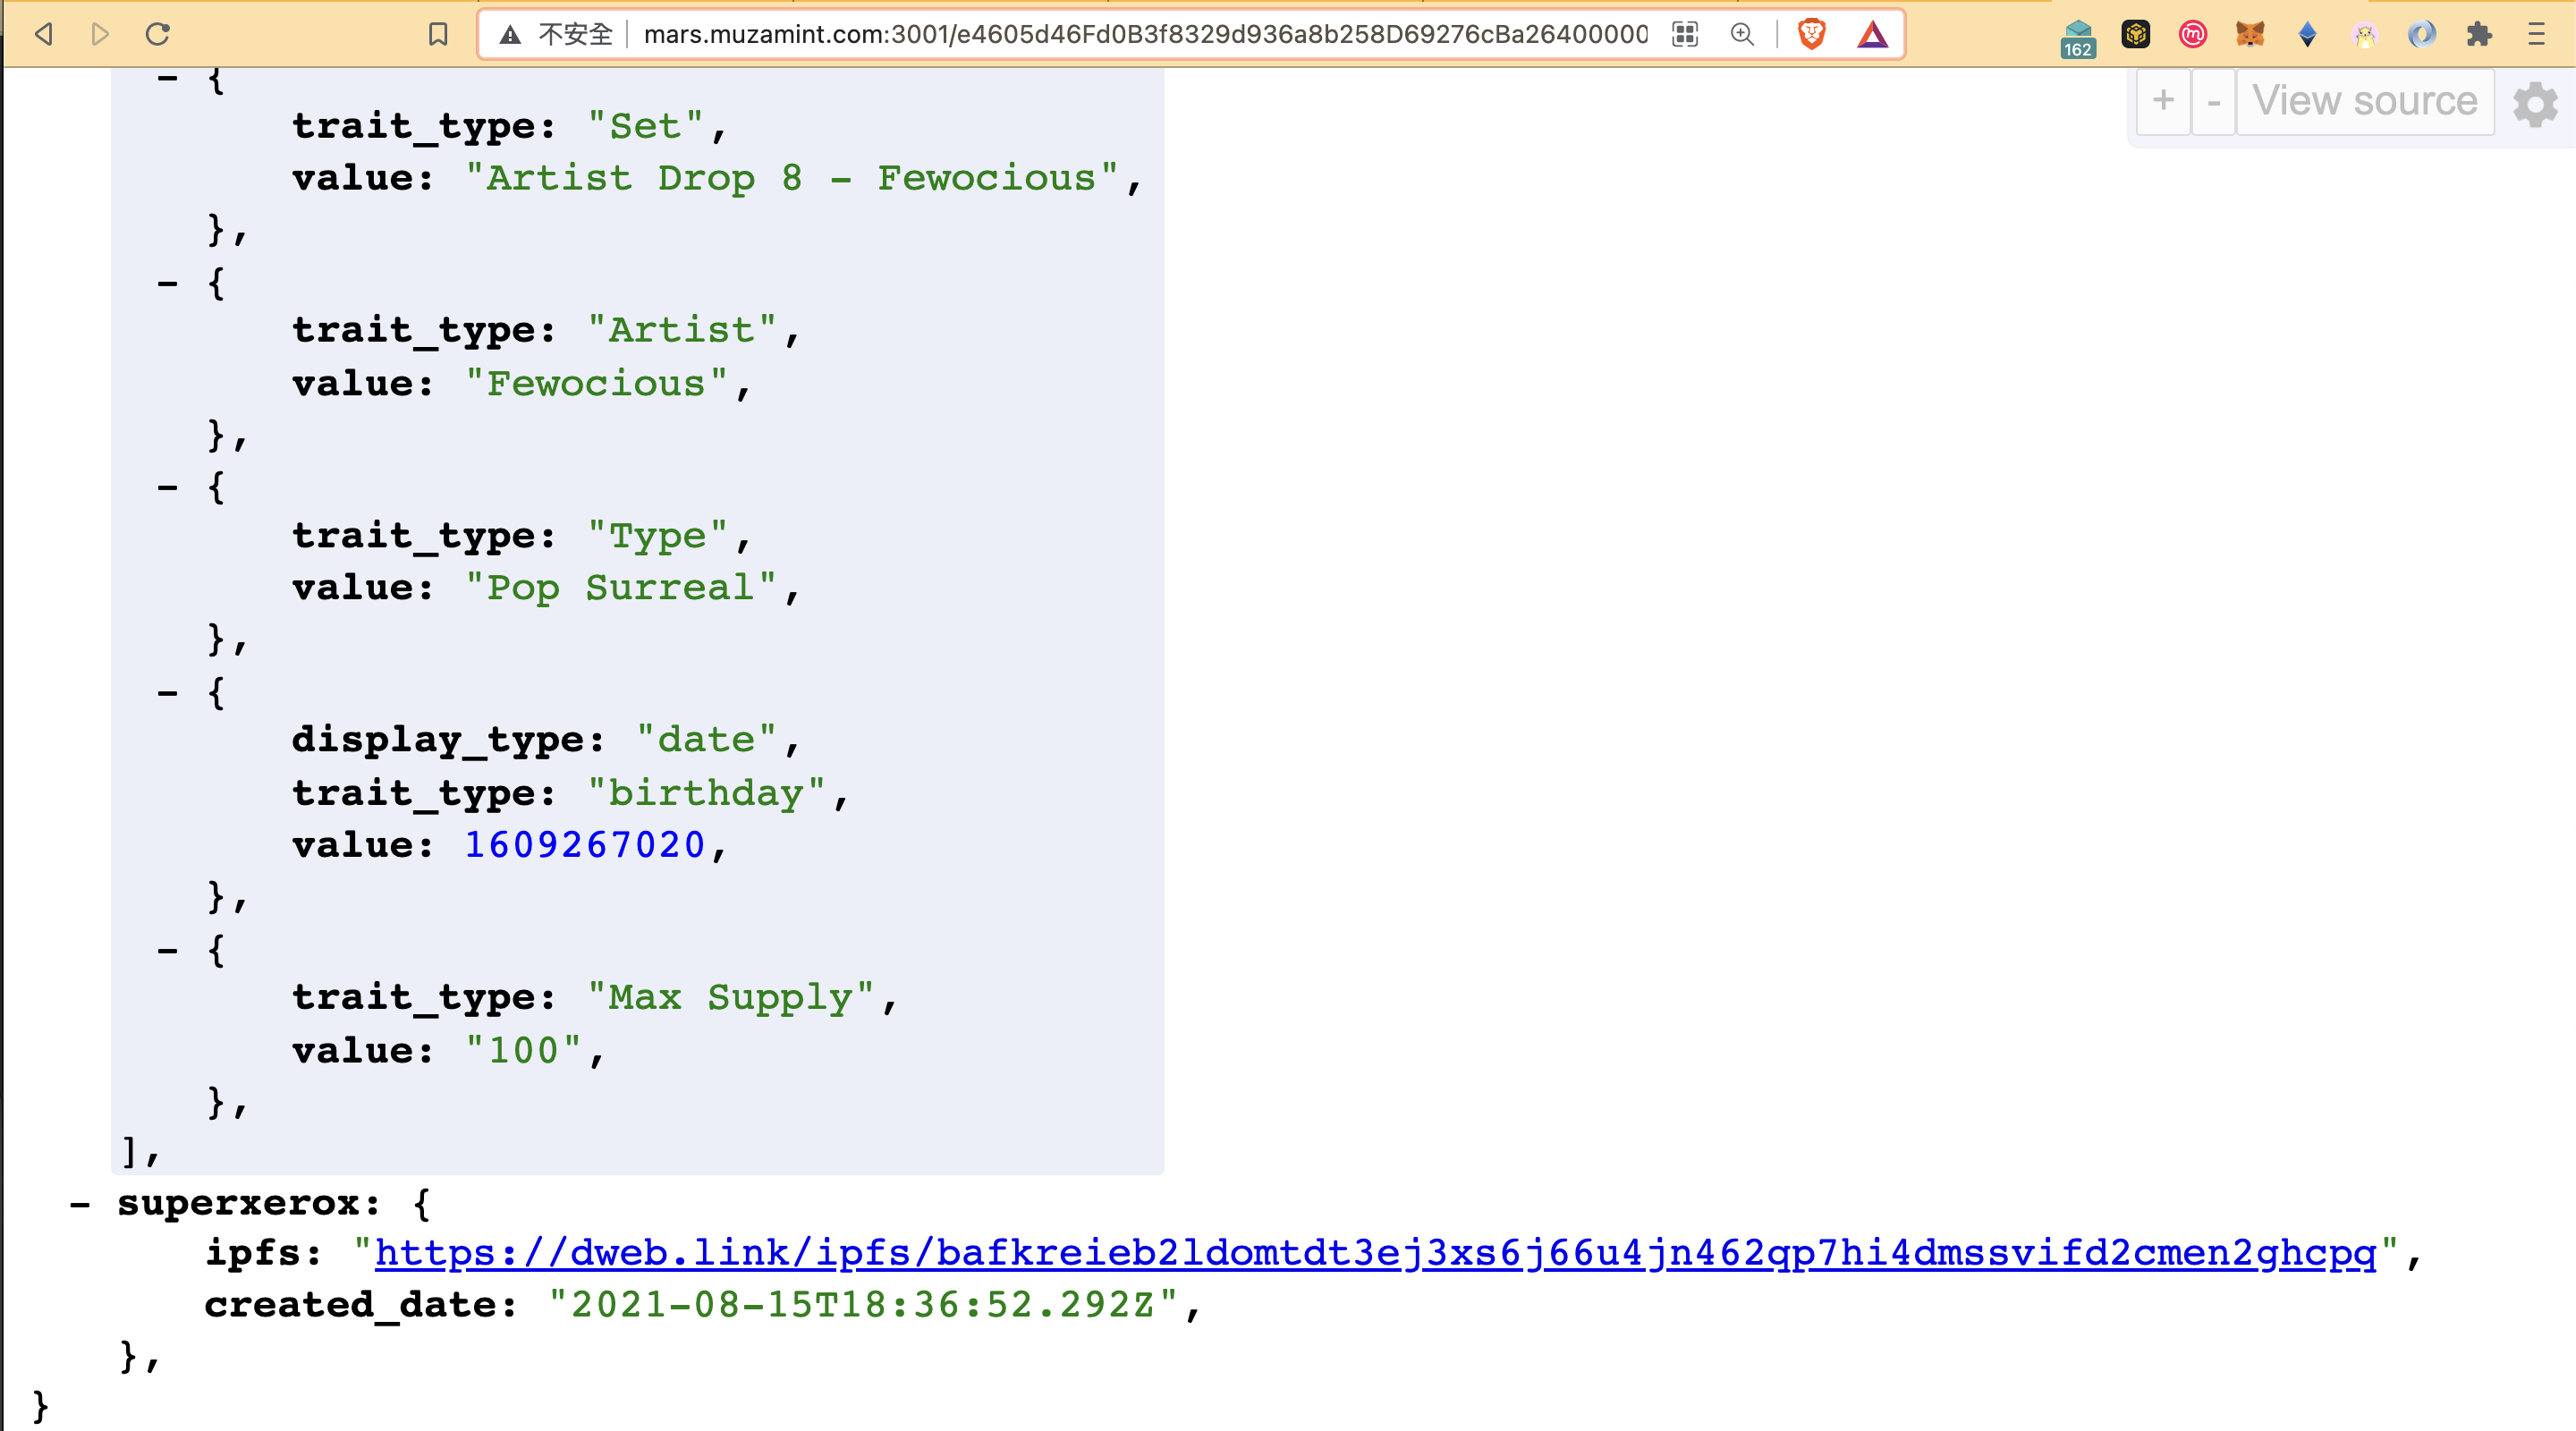Collapse the Max Supply trait object

[x=167, y=951]
